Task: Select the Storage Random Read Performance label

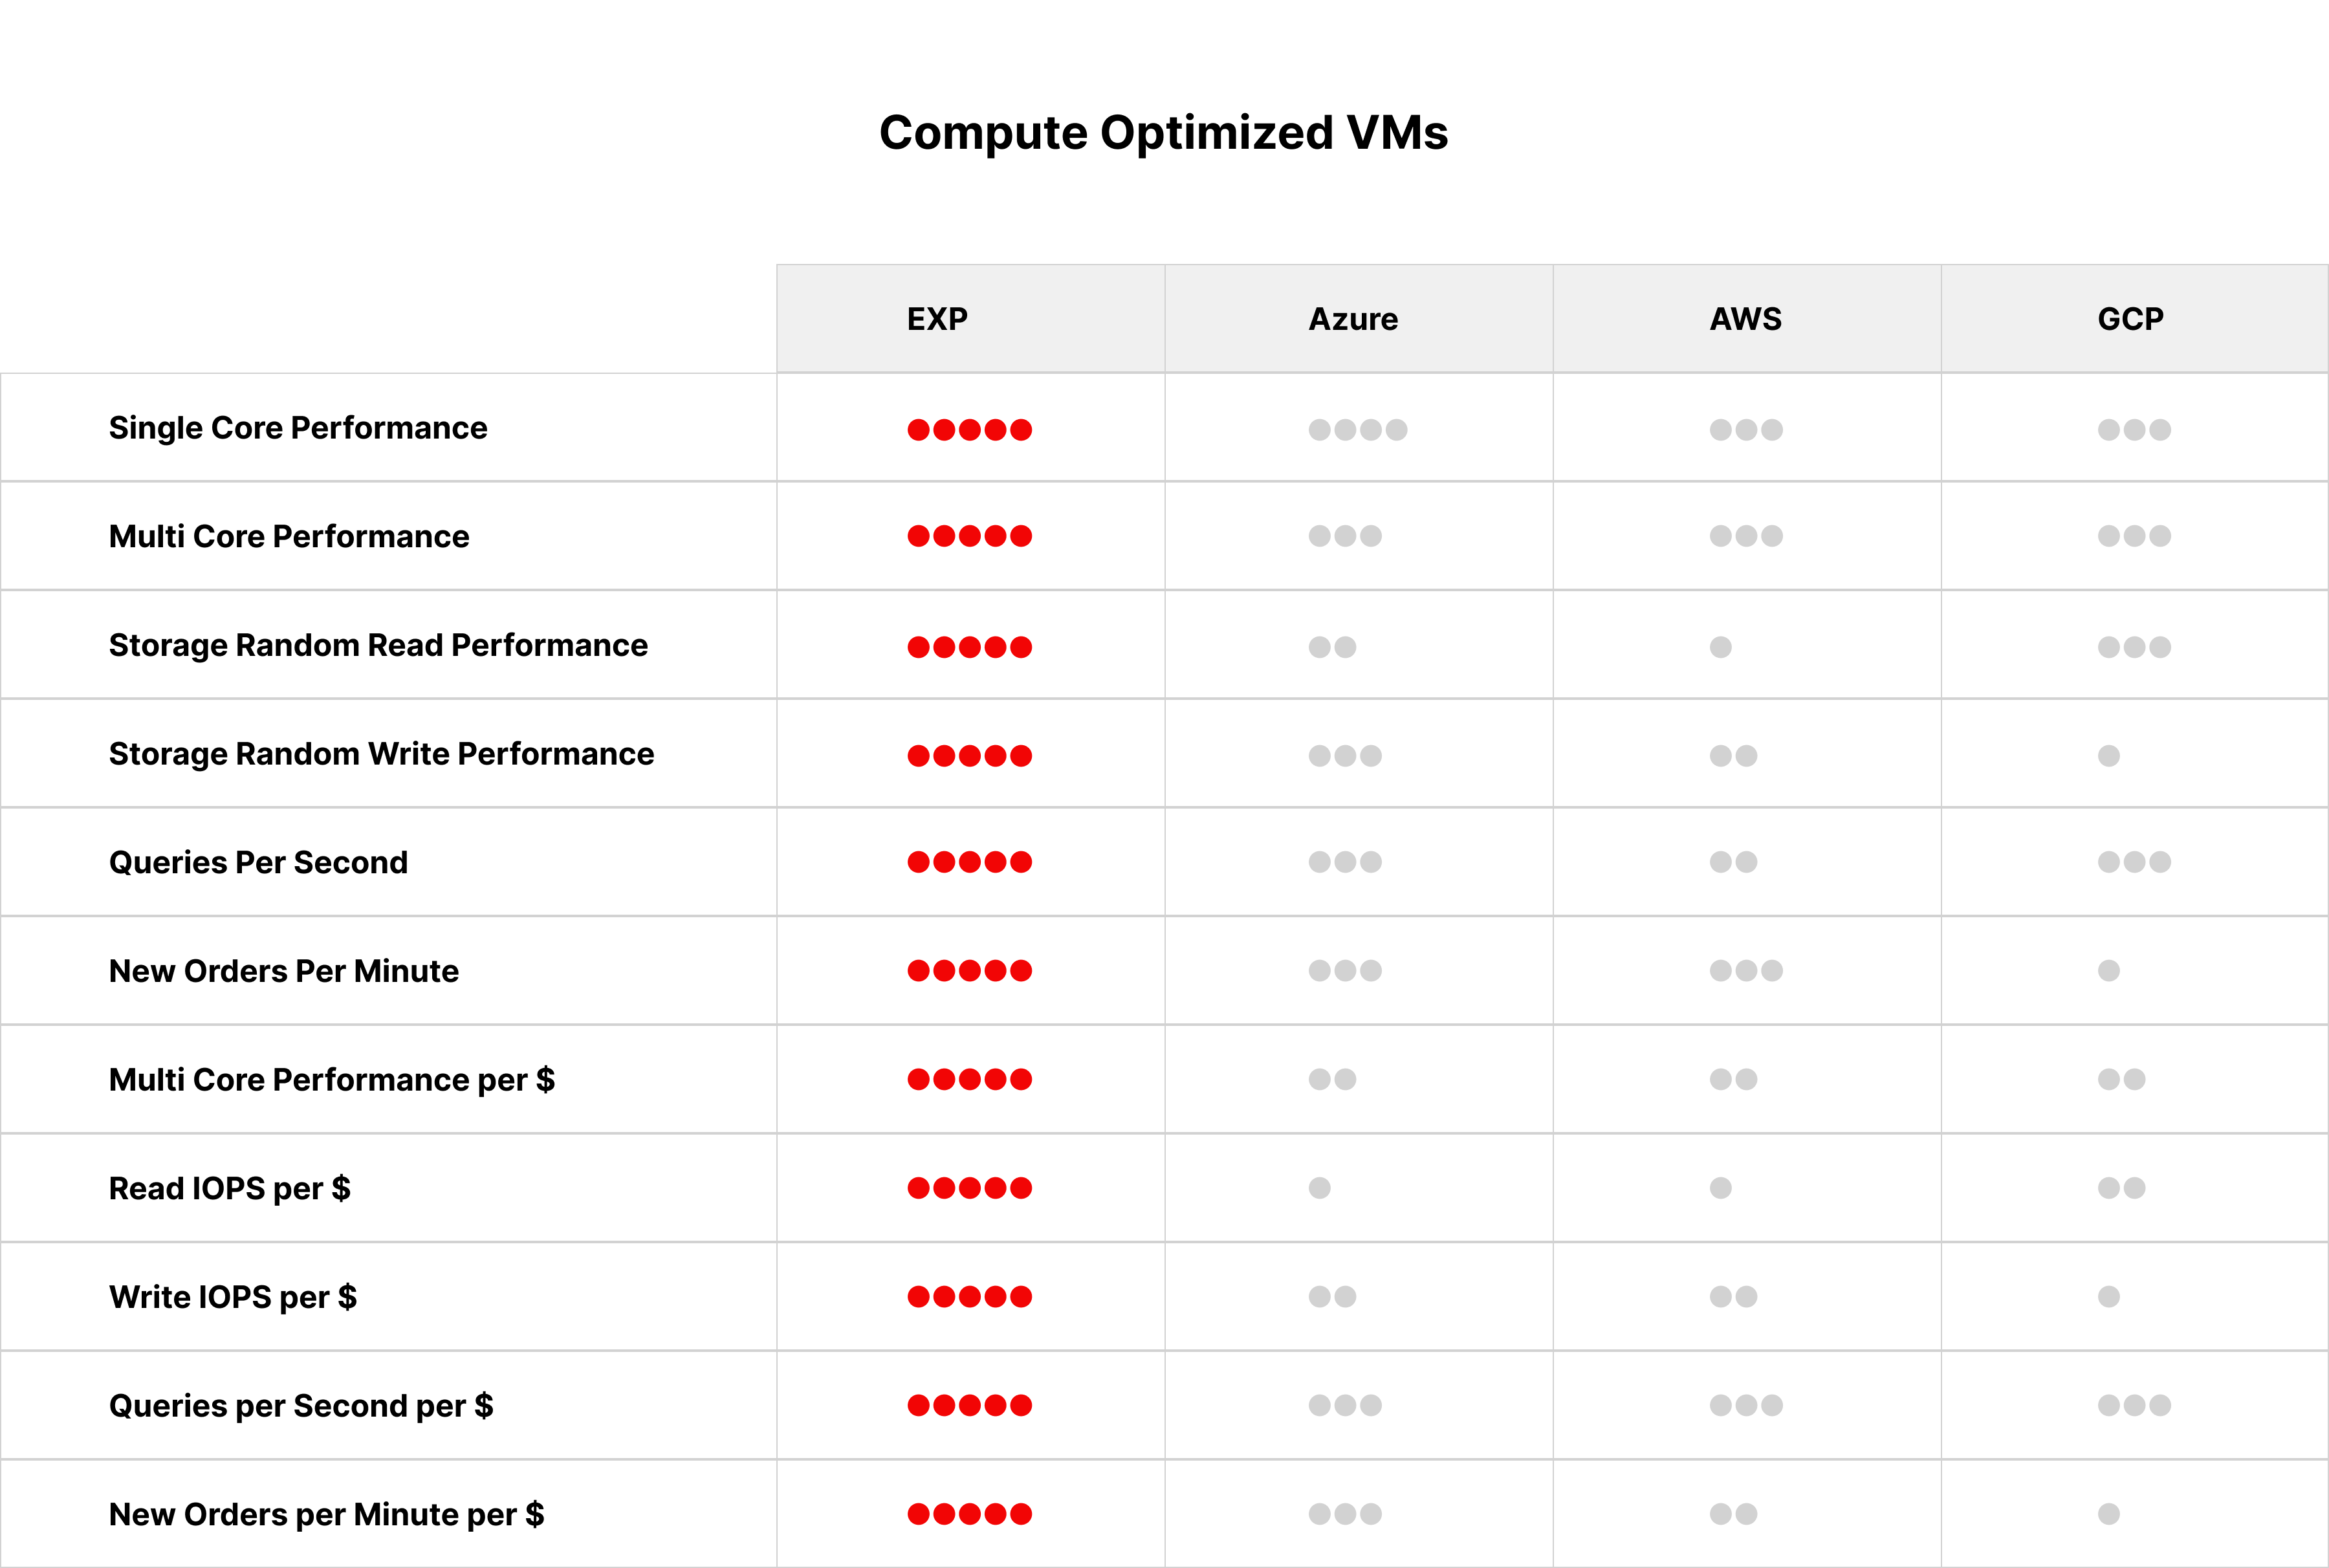Action: tap(378, 645)
